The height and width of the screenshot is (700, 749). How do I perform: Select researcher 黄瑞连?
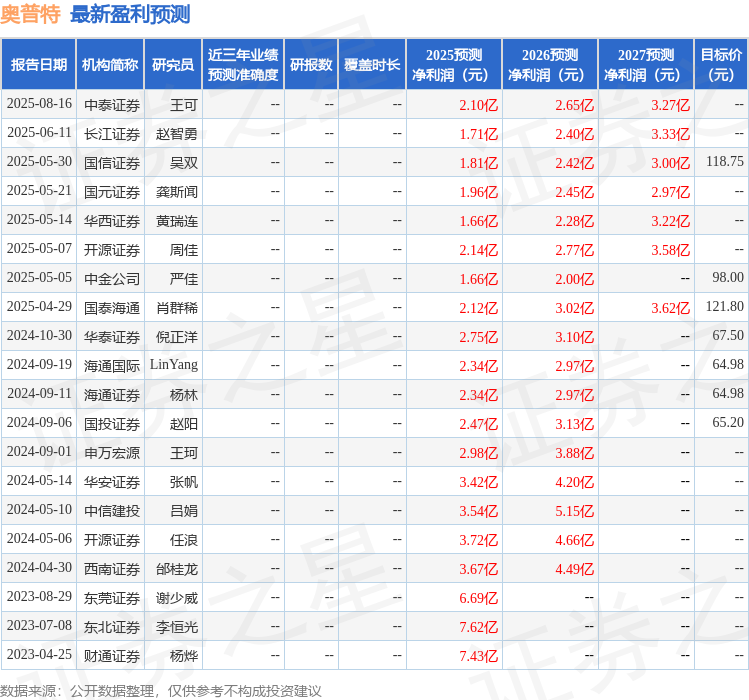coord(176,221)
